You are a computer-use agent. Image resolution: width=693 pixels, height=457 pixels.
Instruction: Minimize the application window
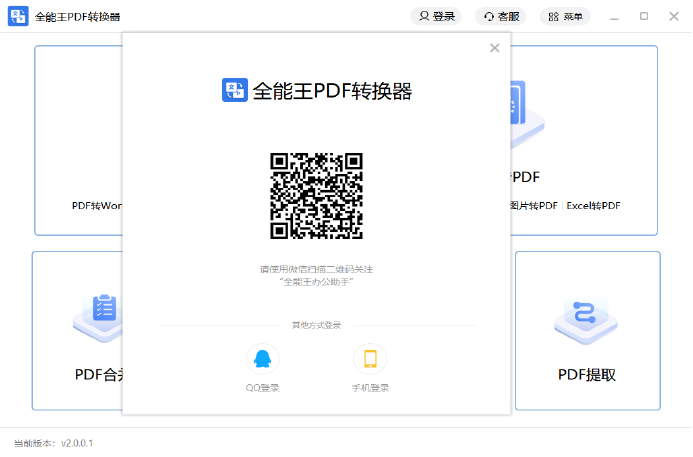pos(616,16)
